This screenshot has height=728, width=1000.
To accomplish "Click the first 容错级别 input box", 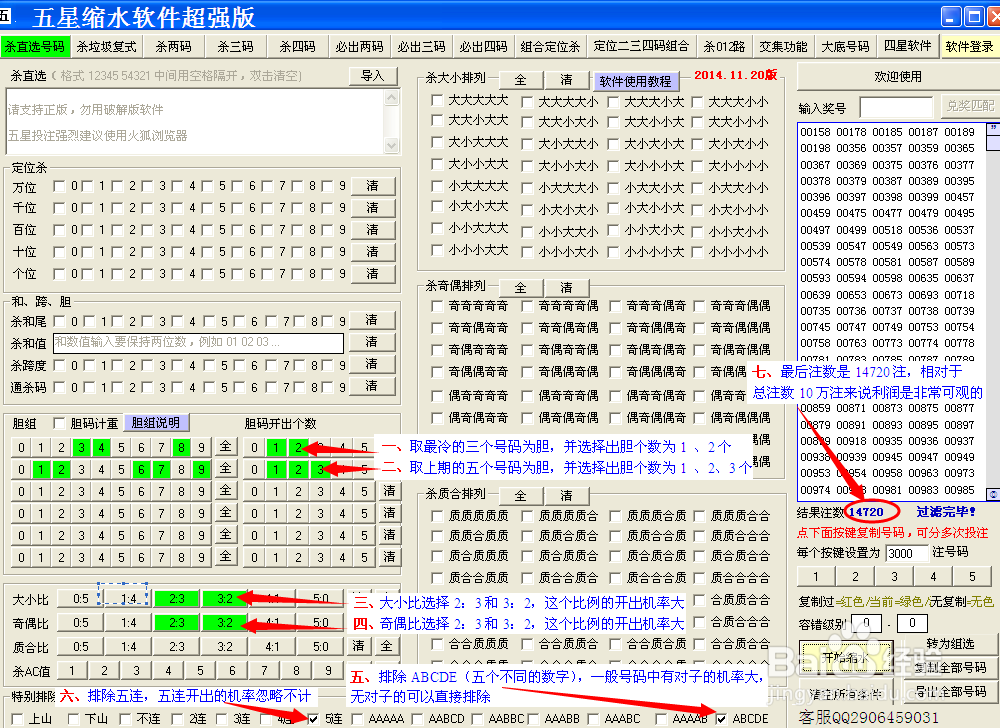I will (865, 623).
